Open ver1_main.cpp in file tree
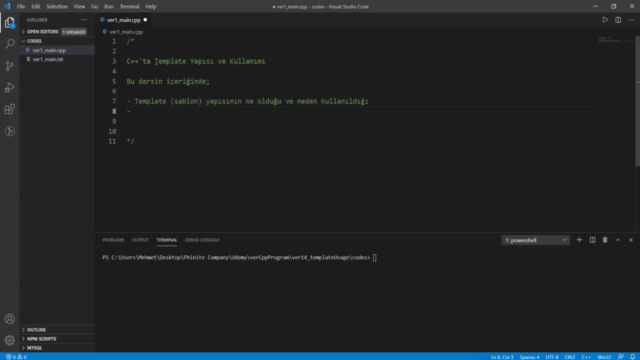Image resolution: width=640 pixels, height=360 pixels. [49, 50]
